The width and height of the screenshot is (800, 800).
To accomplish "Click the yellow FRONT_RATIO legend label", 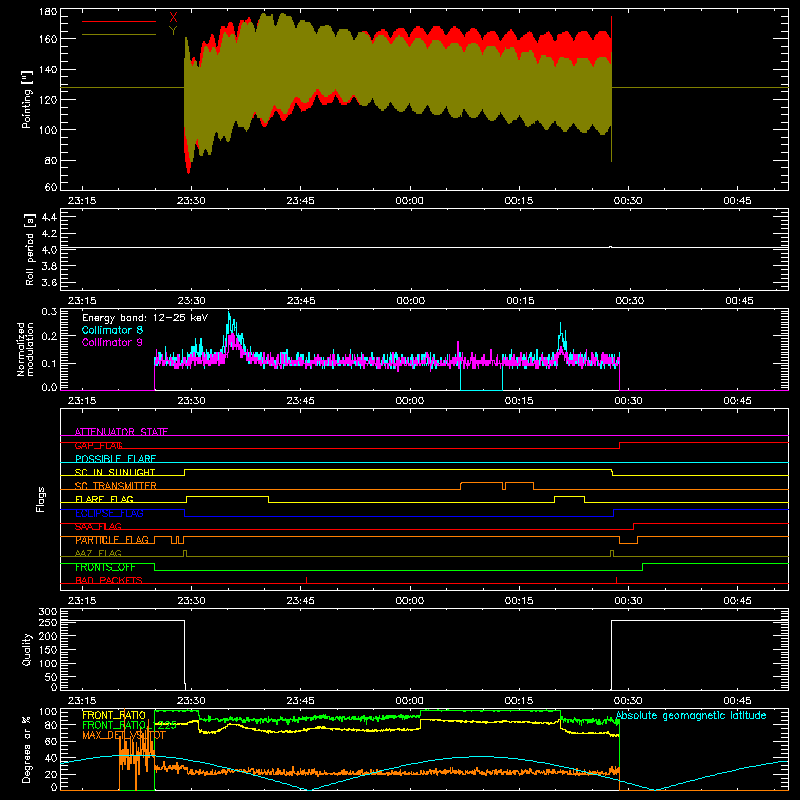I will coord(114,716).
